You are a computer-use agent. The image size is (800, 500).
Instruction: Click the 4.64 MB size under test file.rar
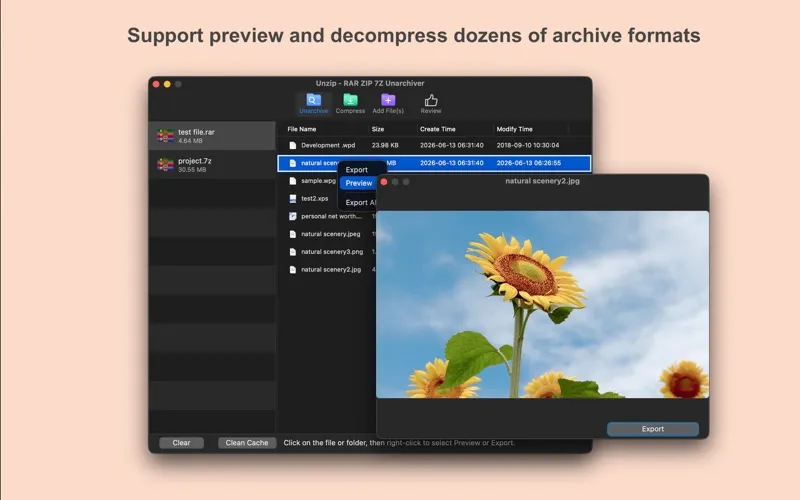tap(190, 141)
